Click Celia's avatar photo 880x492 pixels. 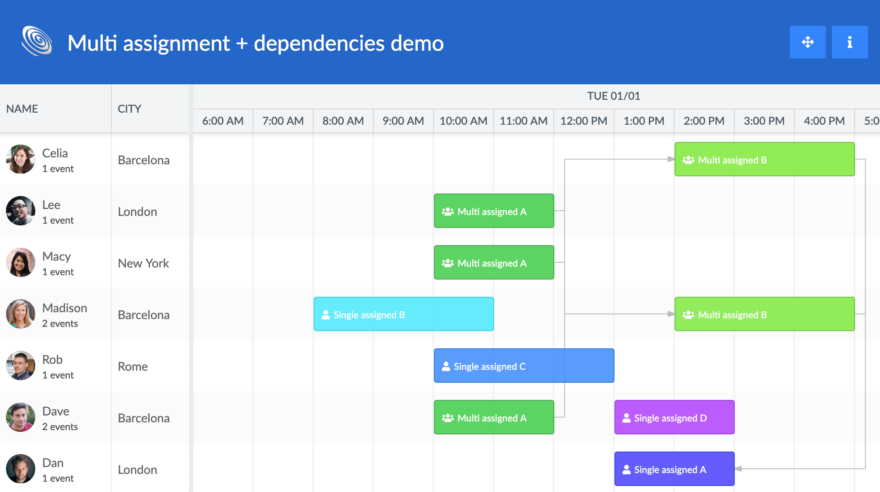tap(21, 160)
